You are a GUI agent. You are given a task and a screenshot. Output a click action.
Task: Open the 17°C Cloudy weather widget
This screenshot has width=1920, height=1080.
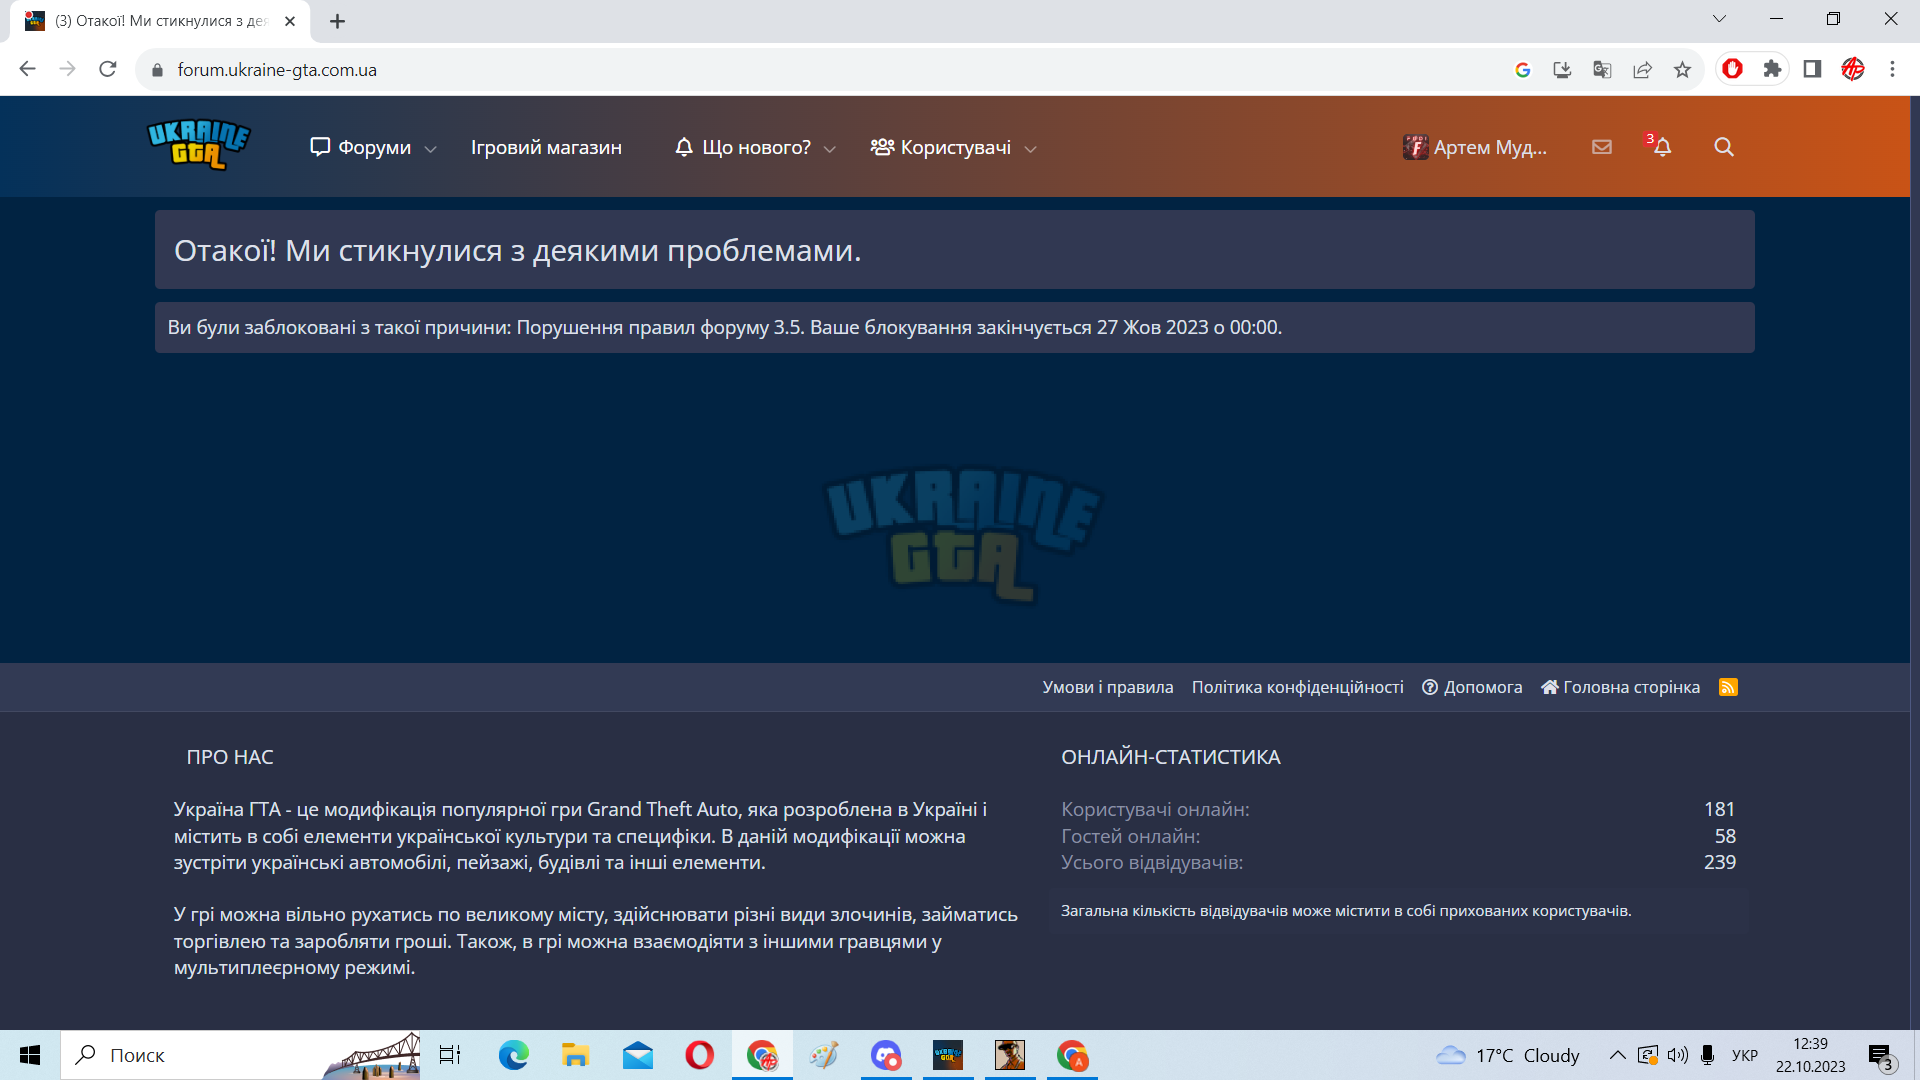tap(1507, 1055)
